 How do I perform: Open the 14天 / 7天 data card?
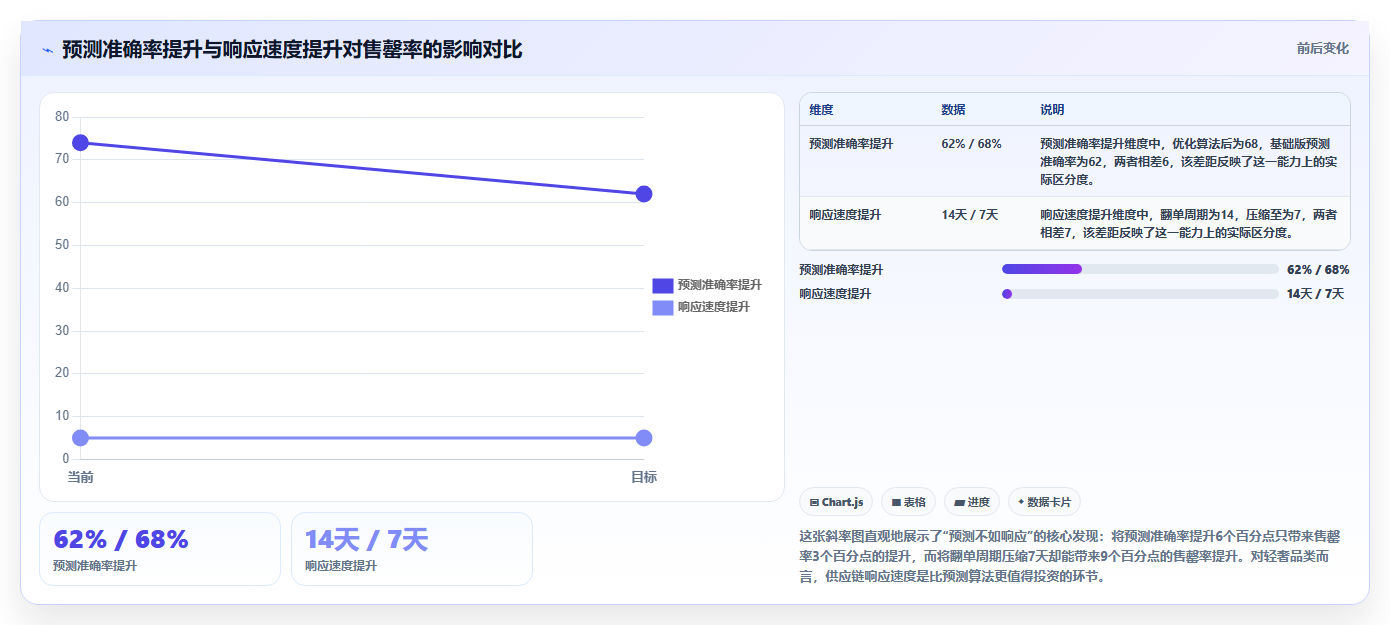pos(412,549)
